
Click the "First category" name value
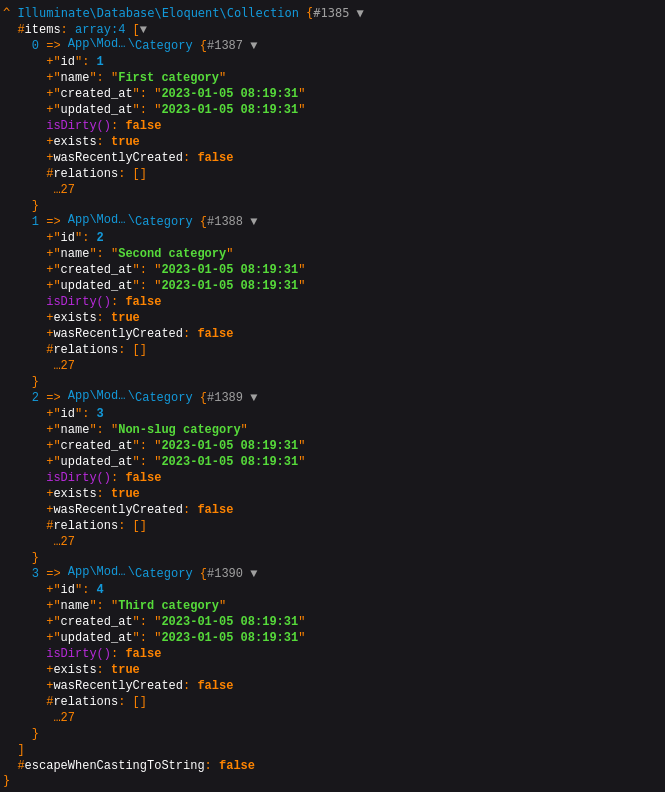tap(168, 78)
